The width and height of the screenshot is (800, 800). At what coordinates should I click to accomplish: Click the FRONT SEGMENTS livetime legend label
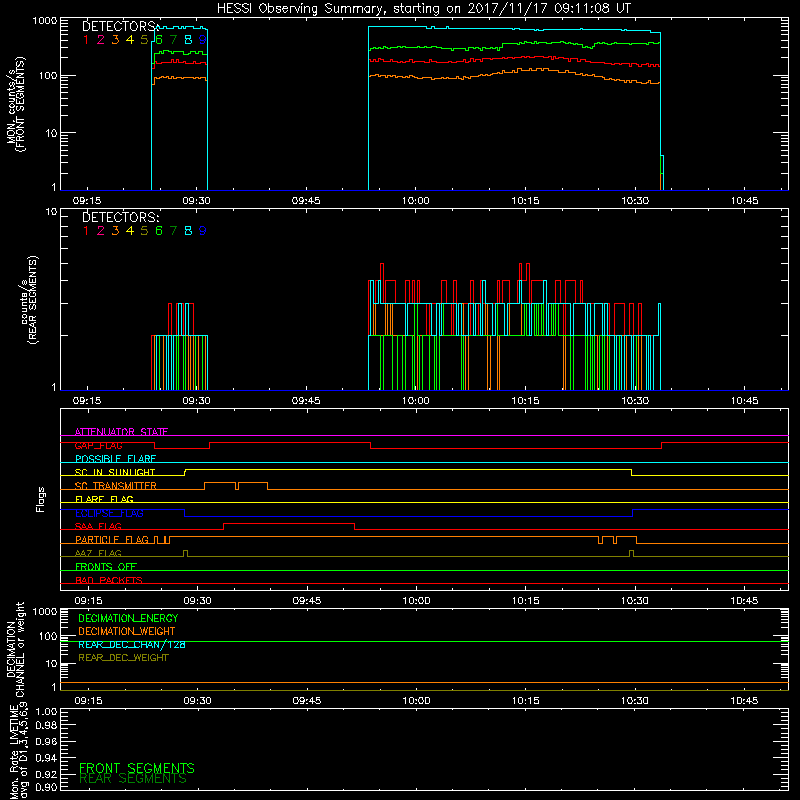pyautogui.click(x=137, y=768)
